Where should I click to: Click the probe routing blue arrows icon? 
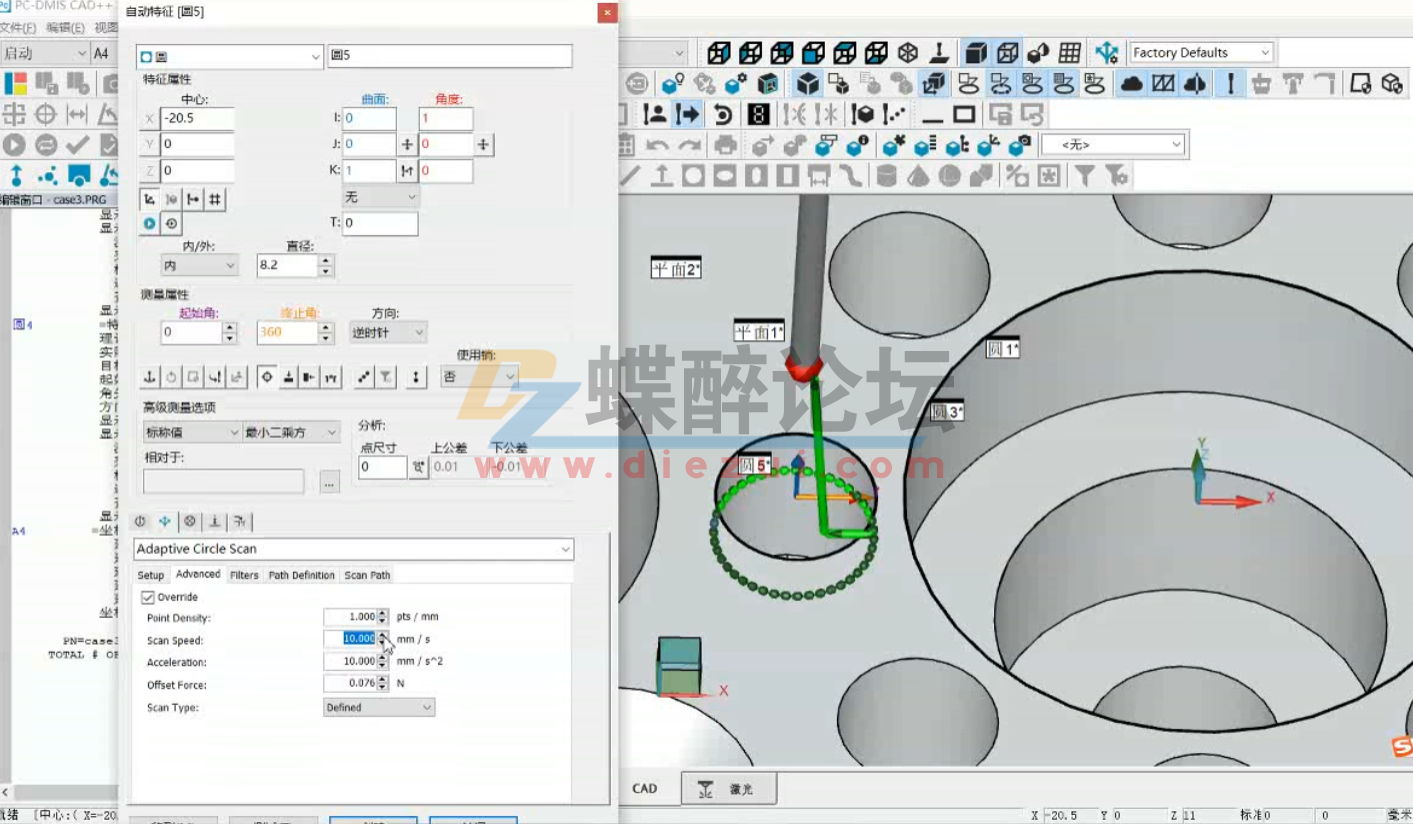[1107, 52]
